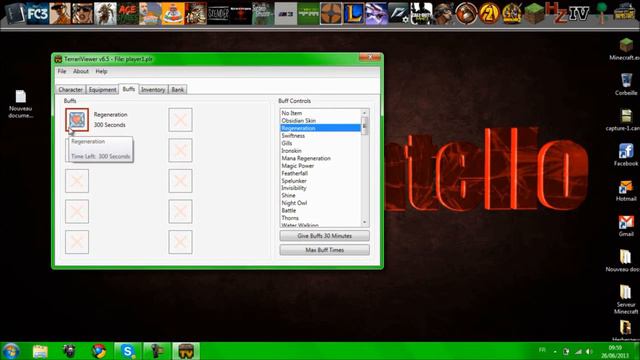Switch to the Equipment tab
Screen dimensions: 640x360
pyautogui.click(x=102, y=90)
